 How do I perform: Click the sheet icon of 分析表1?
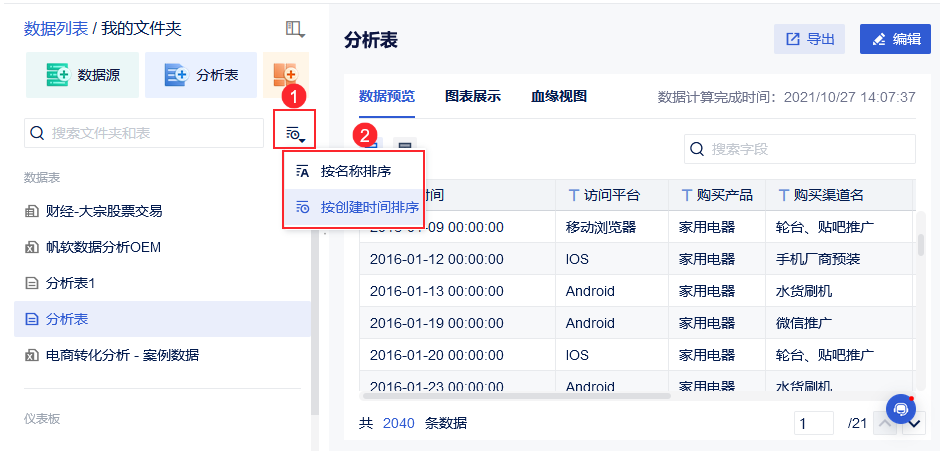31,283
